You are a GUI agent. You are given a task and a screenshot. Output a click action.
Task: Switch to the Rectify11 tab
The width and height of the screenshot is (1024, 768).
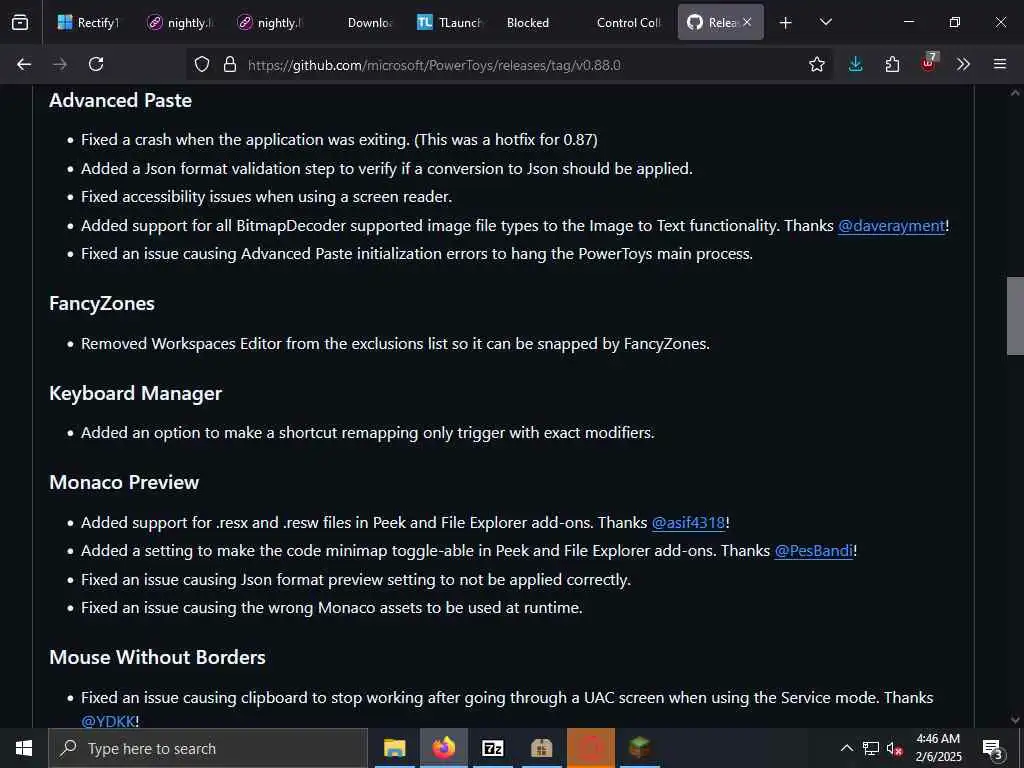[88, 22]
